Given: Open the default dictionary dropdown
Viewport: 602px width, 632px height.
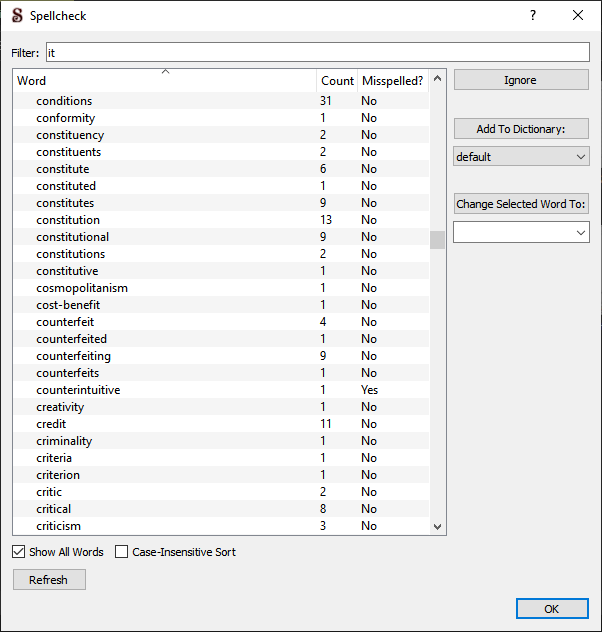Looking at the screenshot, I should (521, 157).
